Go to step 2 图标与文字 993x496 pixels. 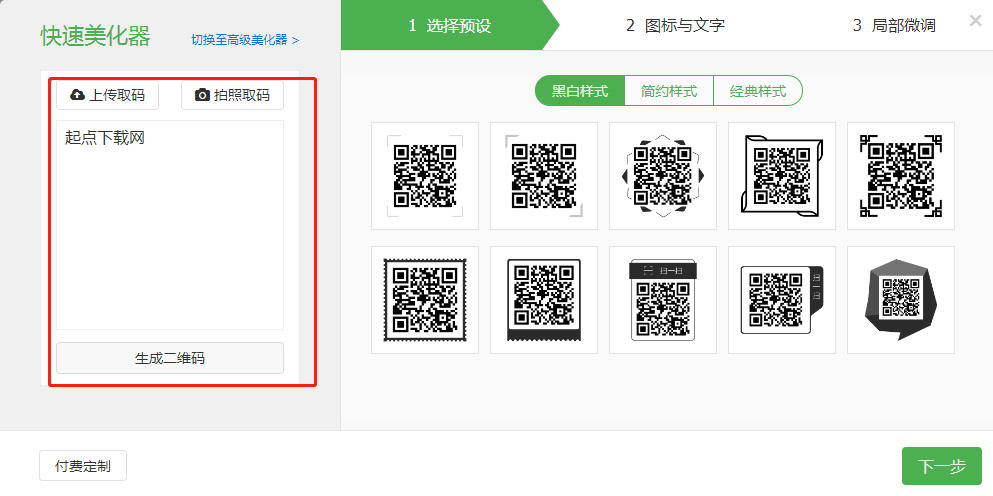tap(675, 25)
